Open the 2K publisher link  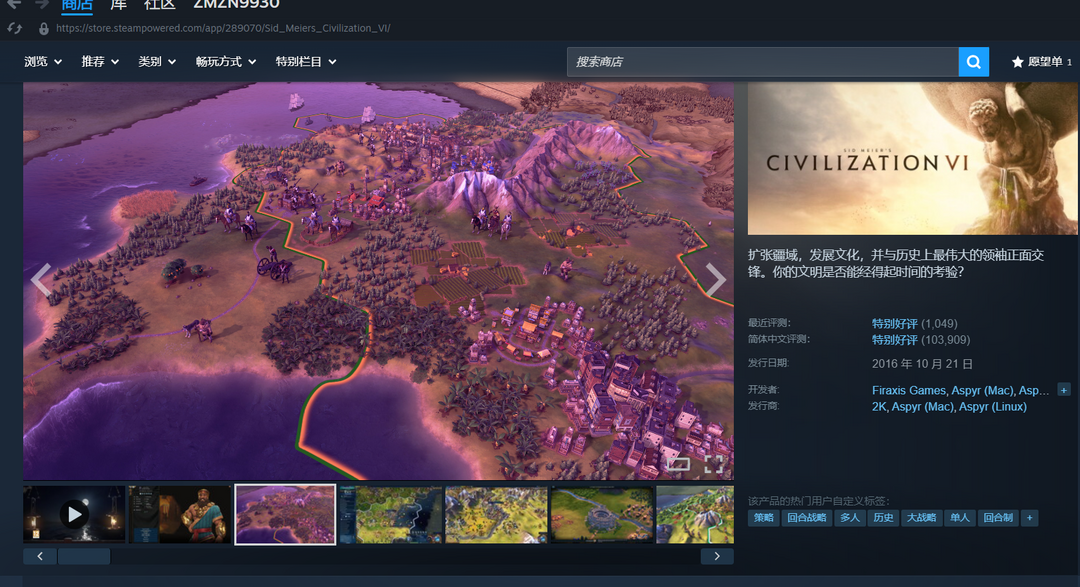(879, 406)
